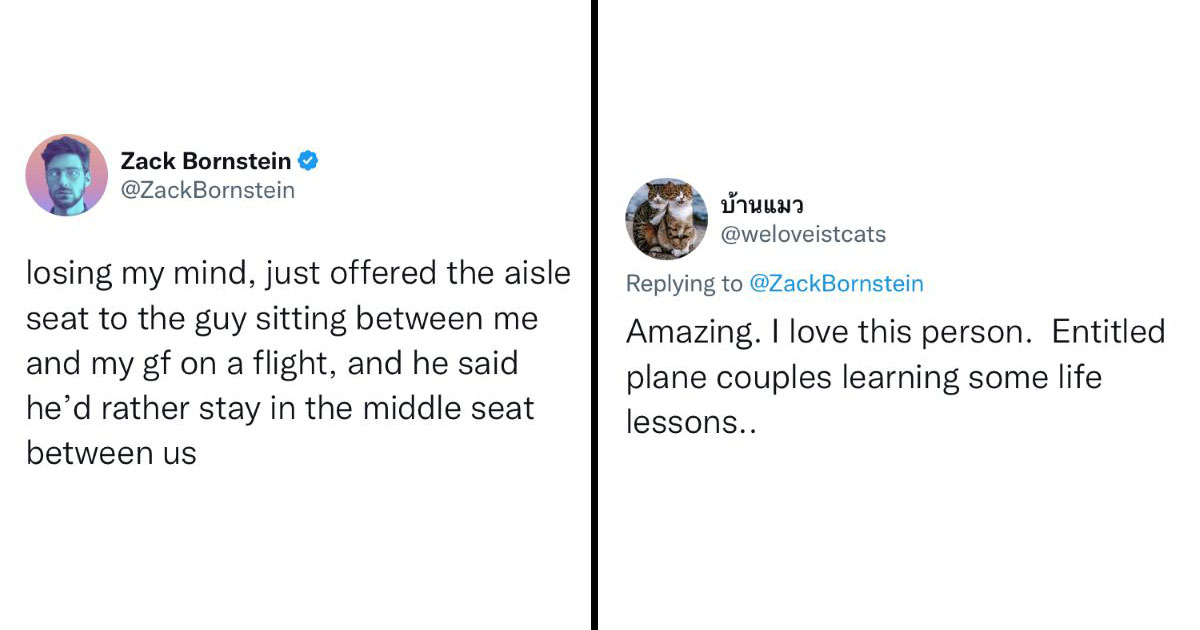Open the cats profile picture
1200x630 pixels.
tap(666, 219)
